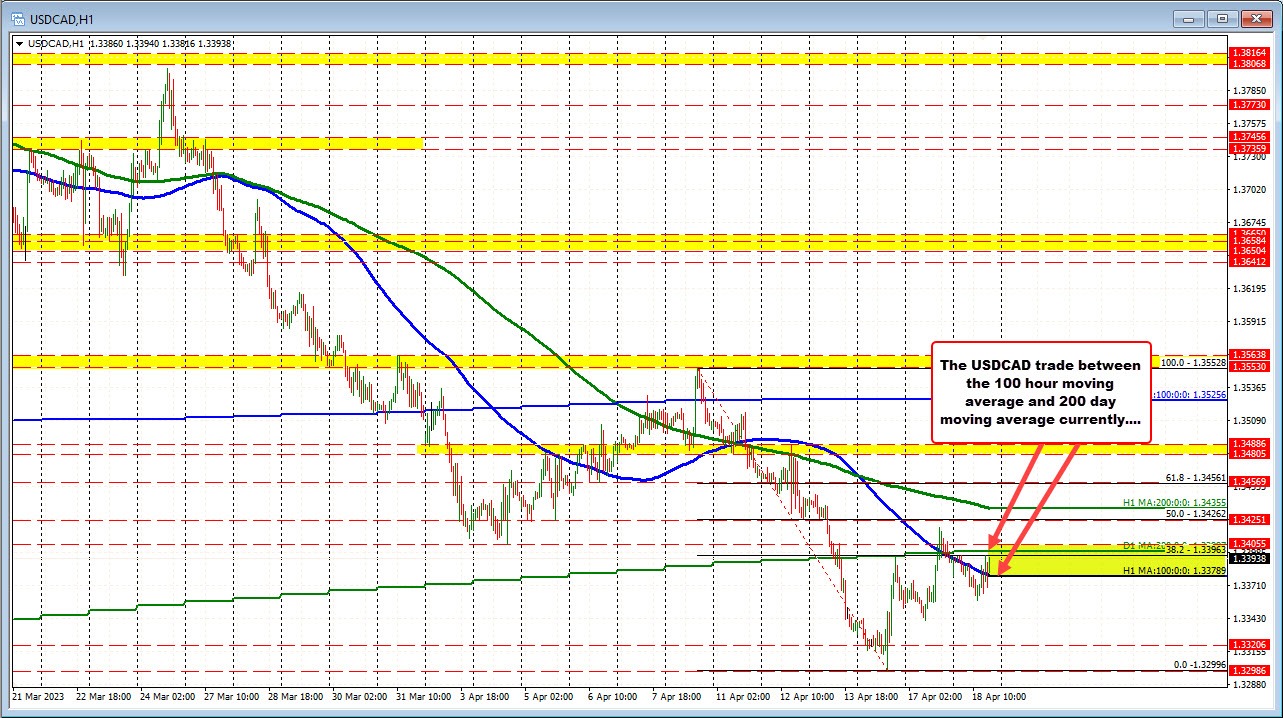
Task: Click the 1.37850 price scale value
Action: pyautogui.click(x=1249, y=89)
